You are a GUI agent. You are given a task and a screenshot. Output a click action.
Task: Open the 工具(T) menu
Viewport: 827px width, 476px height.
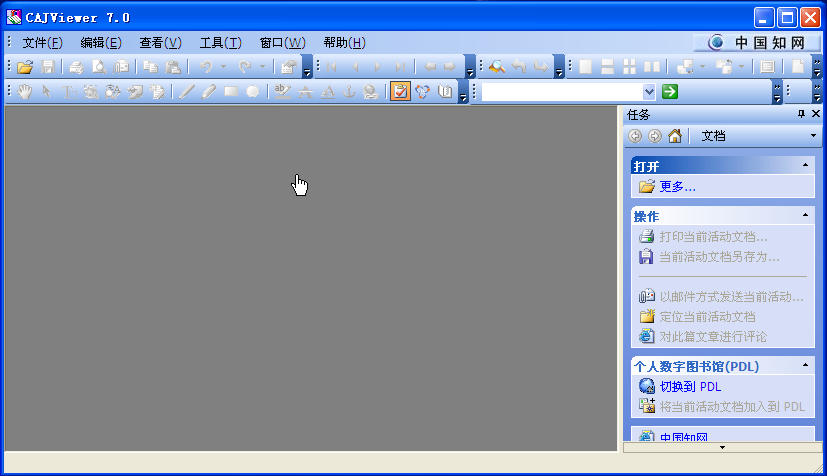[220, 43]
